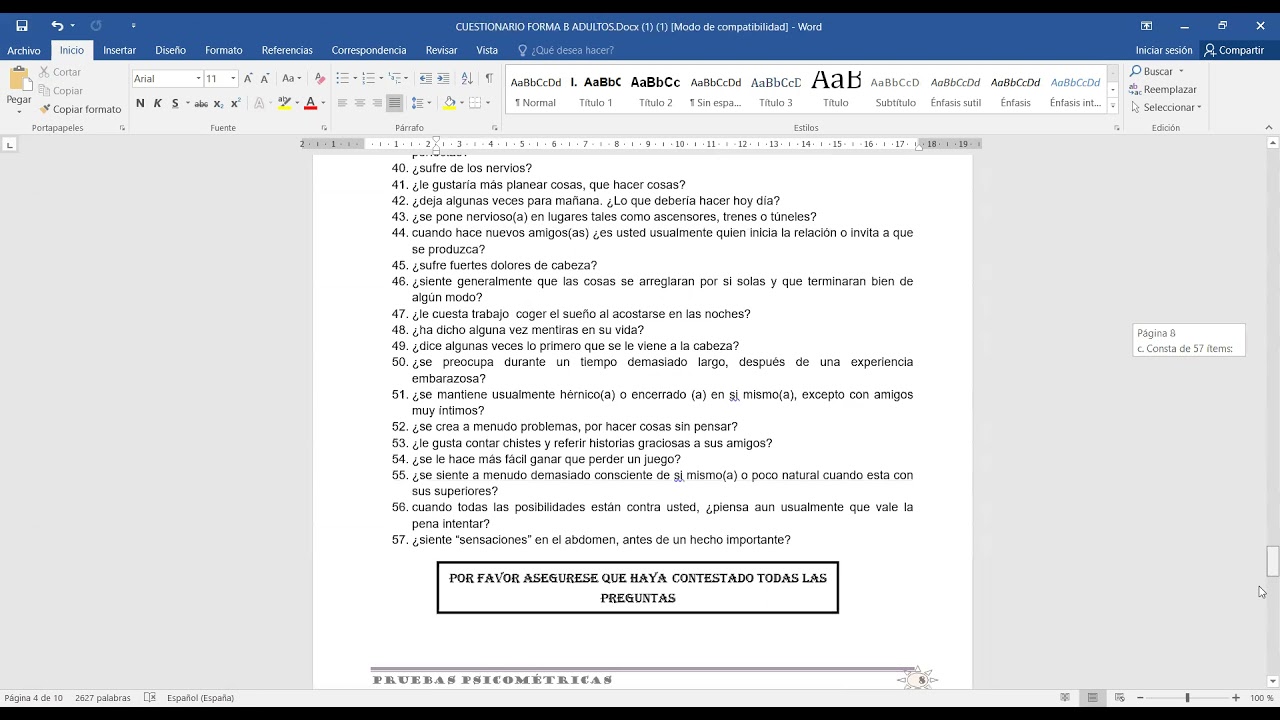Click the decrease indent icon
Viewport: 1280px width, 720px height.
coord(426,78)
